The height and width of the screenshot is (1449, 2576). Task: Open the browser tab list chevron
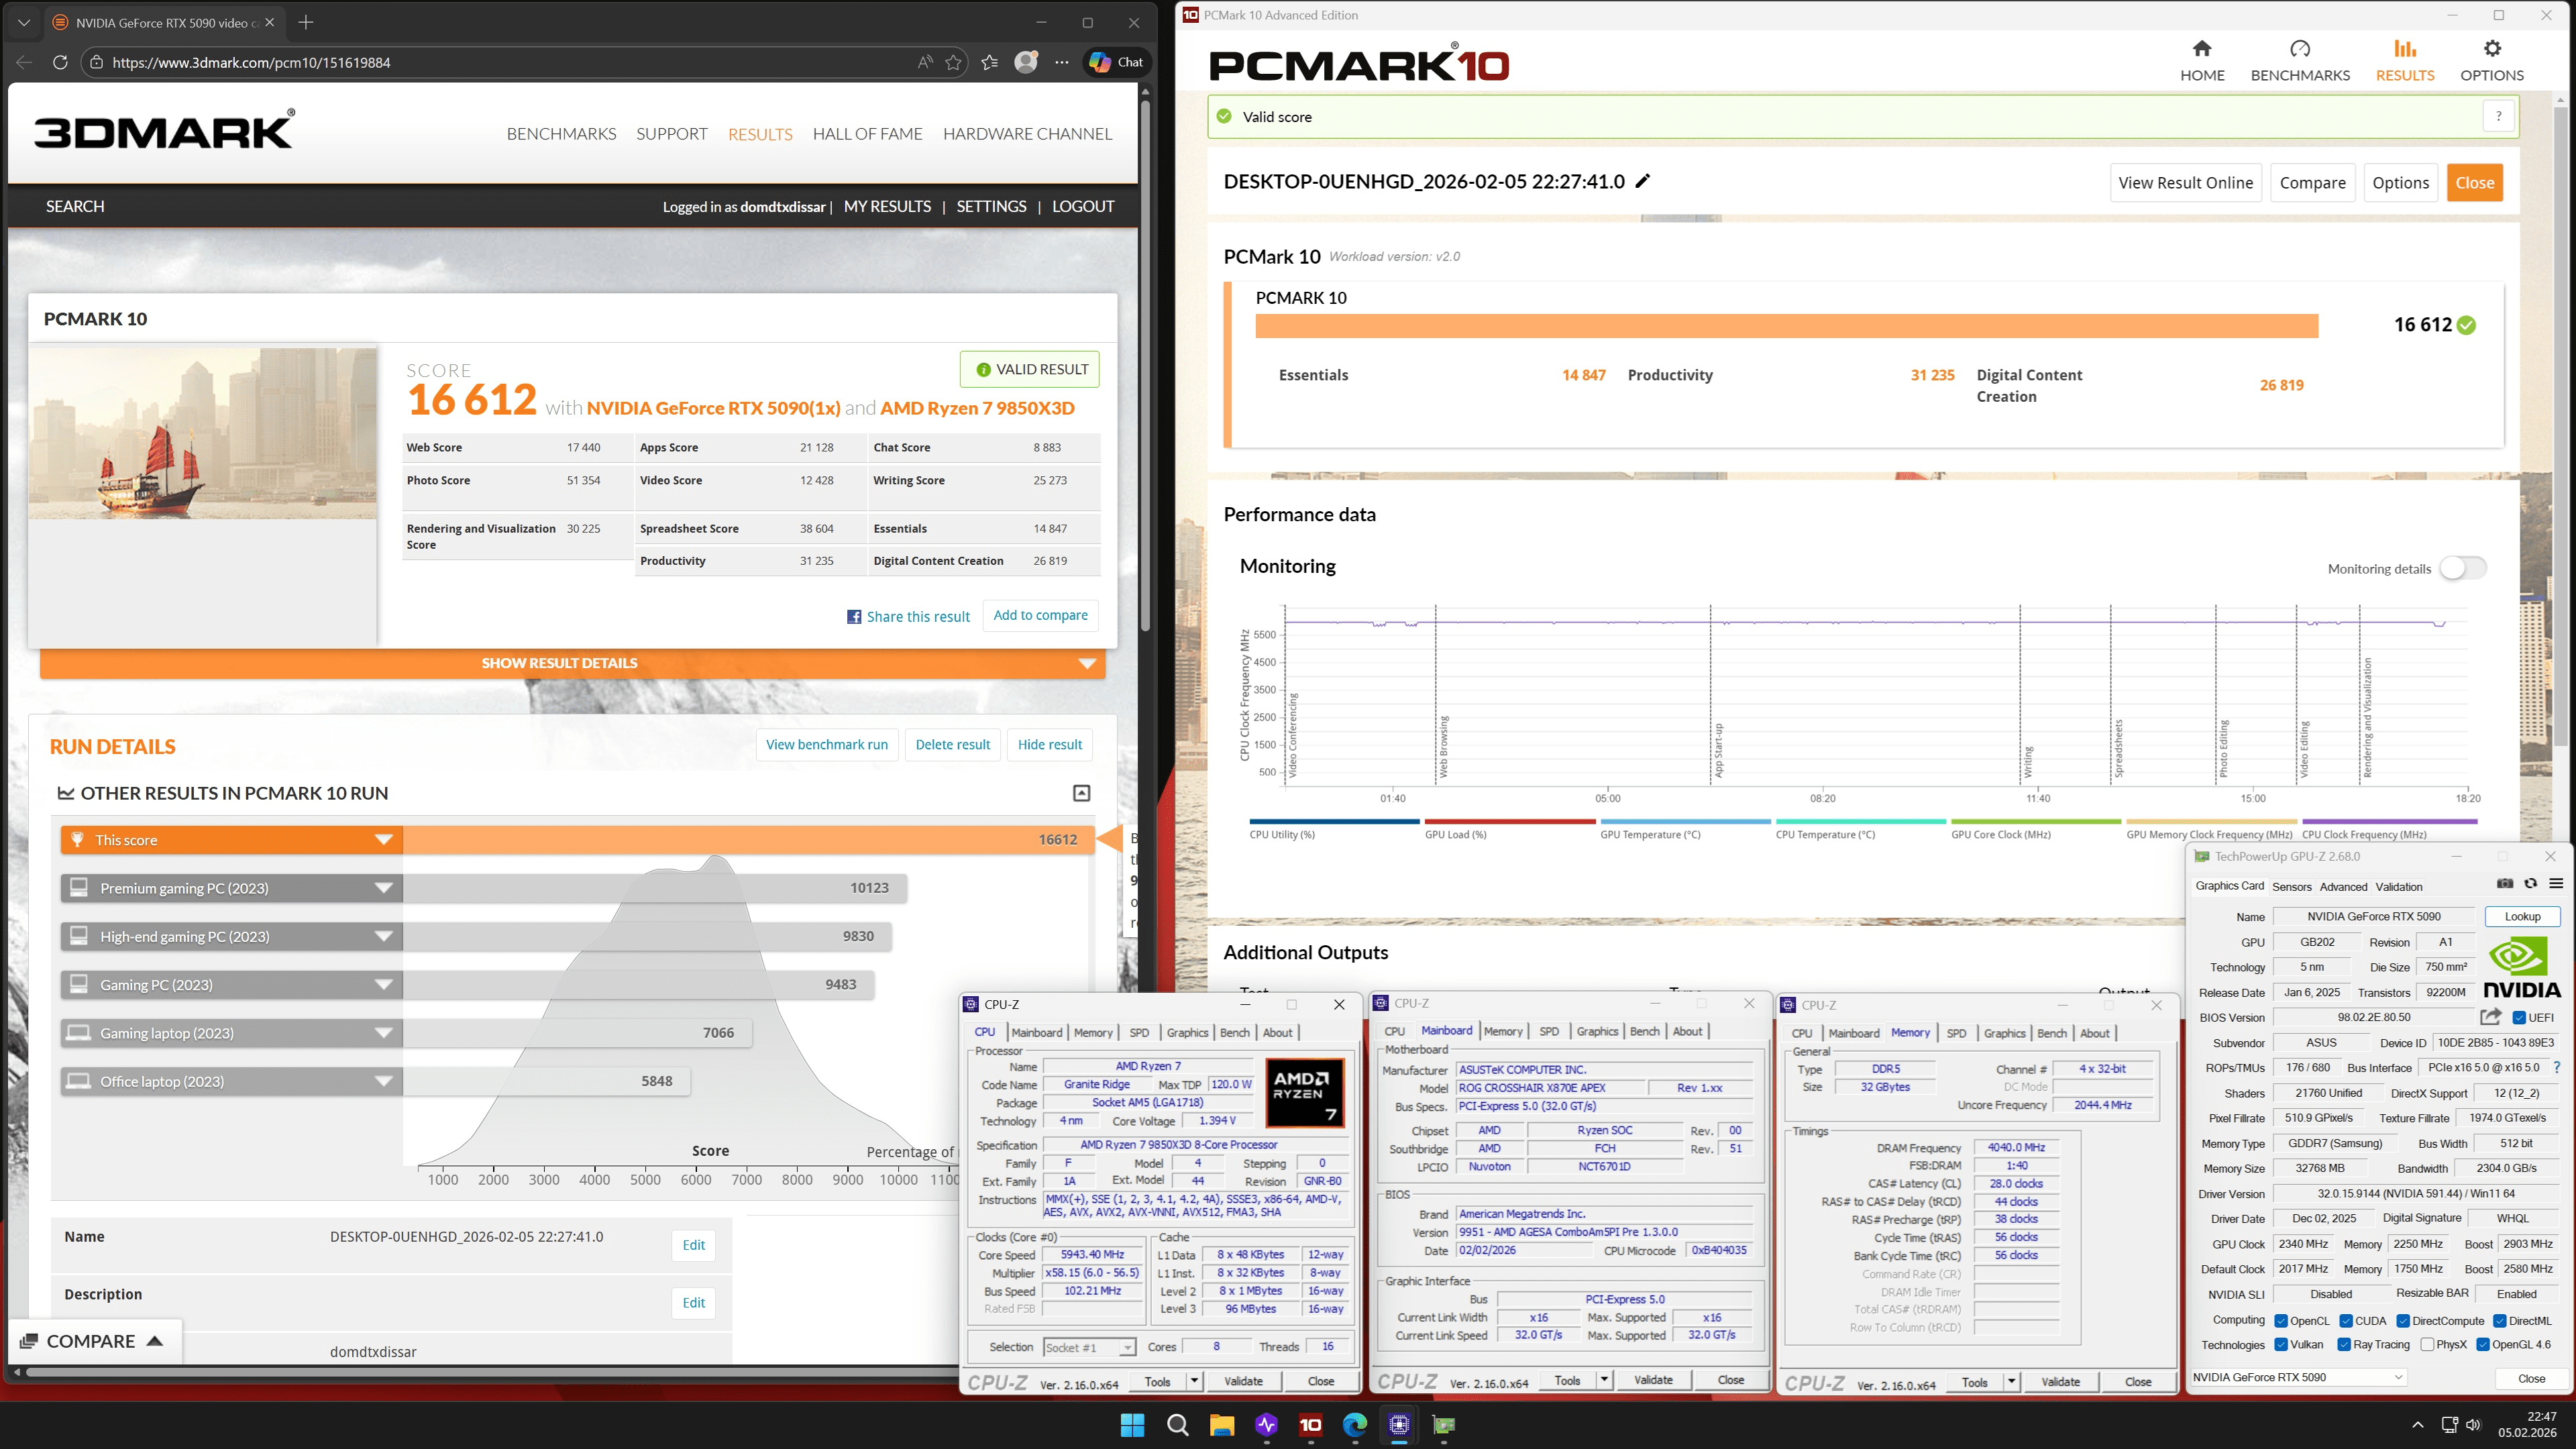click(x=24, y=22)
